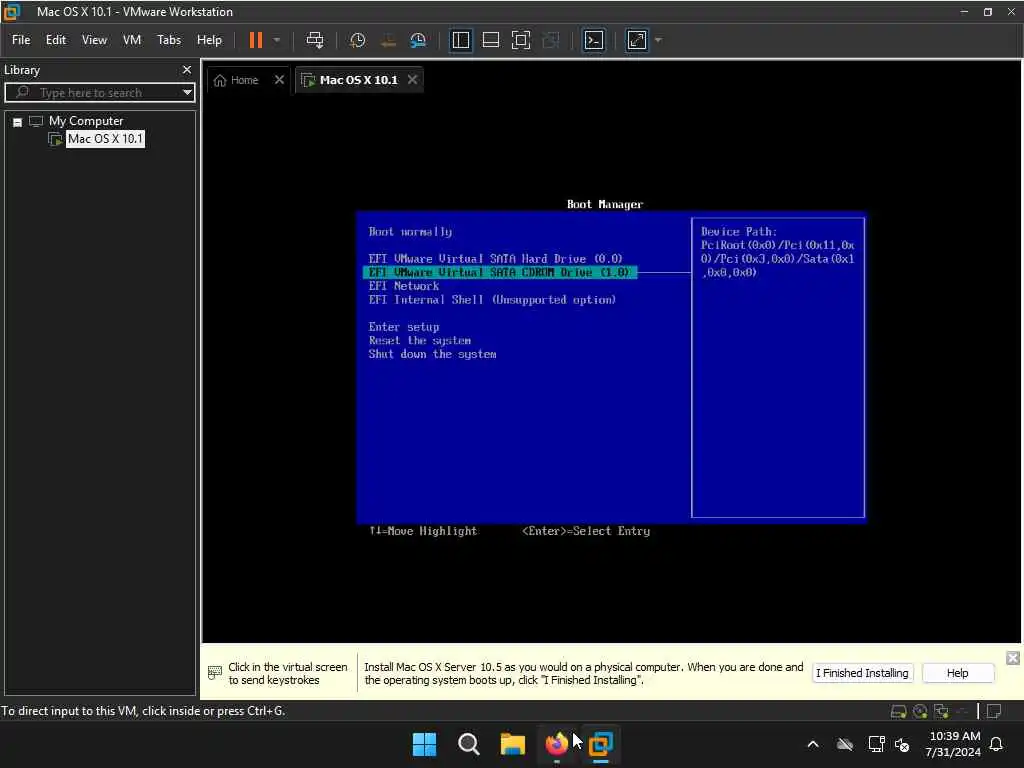Open the stretch display dropdown arrow

click(658, 40)
